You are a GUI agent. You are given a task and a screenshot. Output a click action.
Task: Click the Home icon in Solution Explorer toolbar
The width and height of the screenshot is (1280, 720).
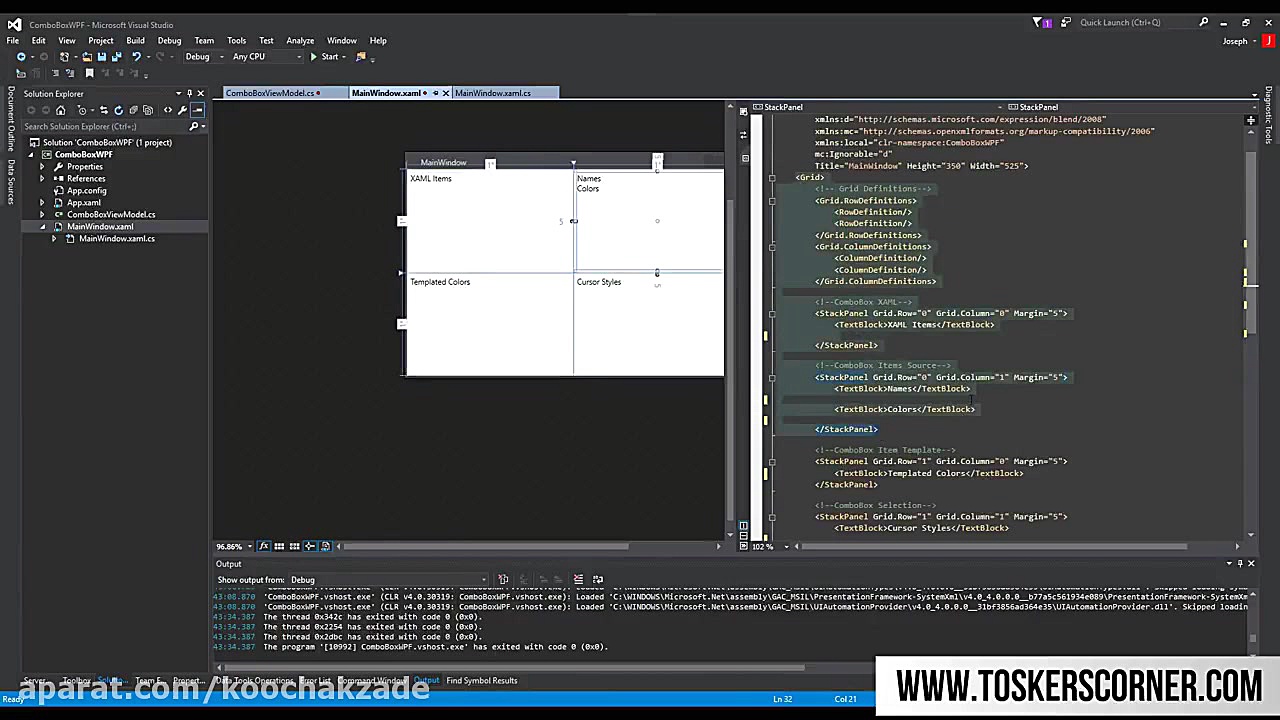coord(61,110)
